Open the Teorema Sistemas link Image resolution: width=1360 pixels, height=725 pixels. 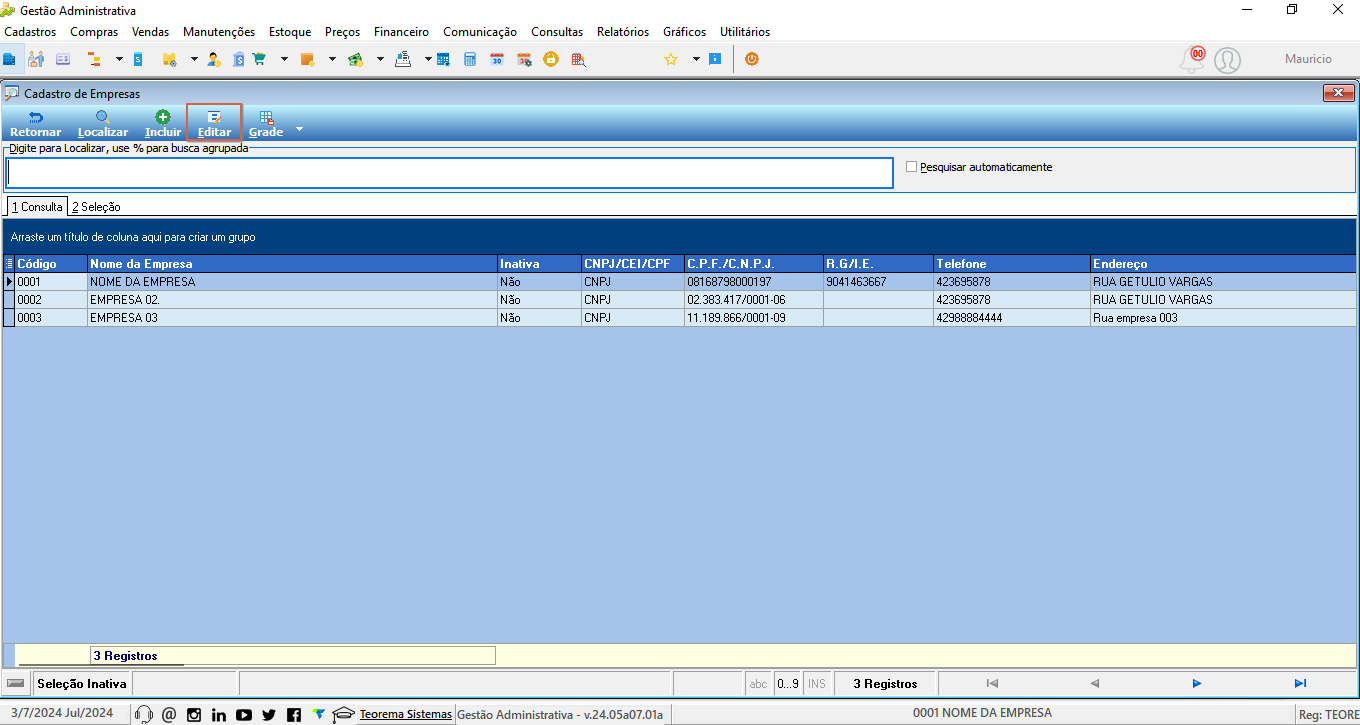point(405,714)
